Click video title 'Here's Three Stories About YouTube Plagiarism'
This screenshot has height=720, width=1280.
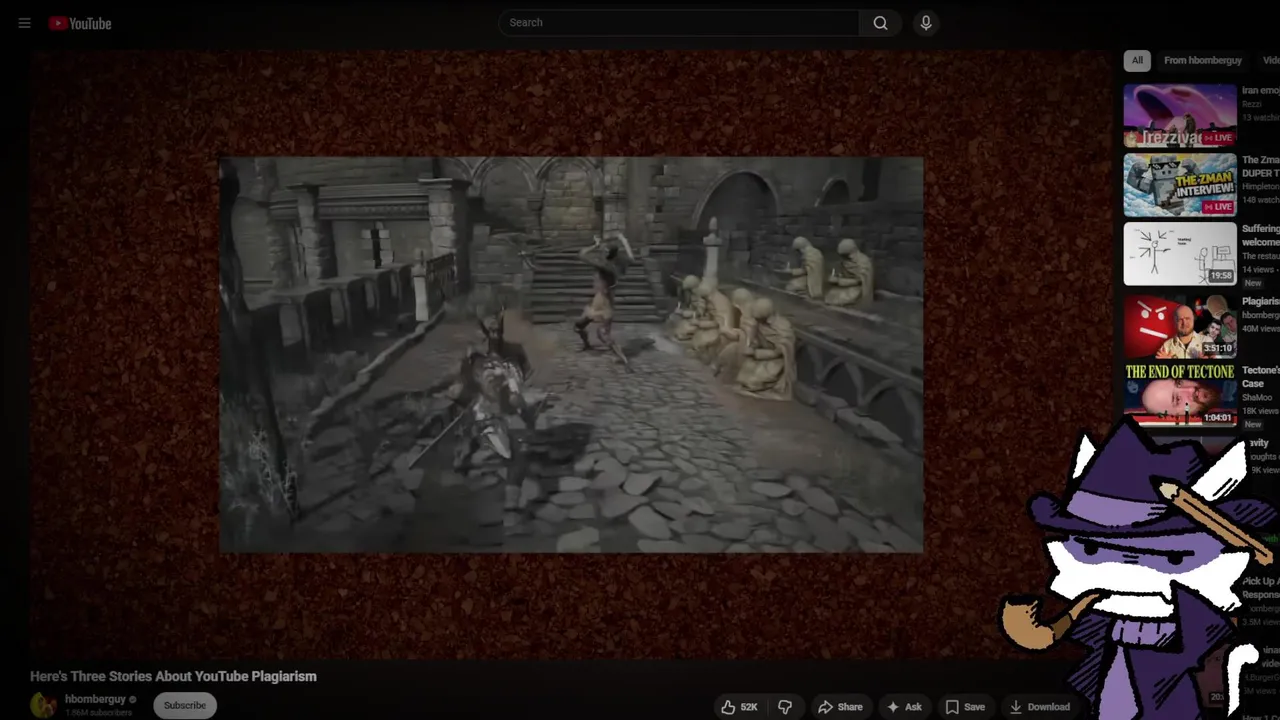pyautogui.click(x=173, y=676)
